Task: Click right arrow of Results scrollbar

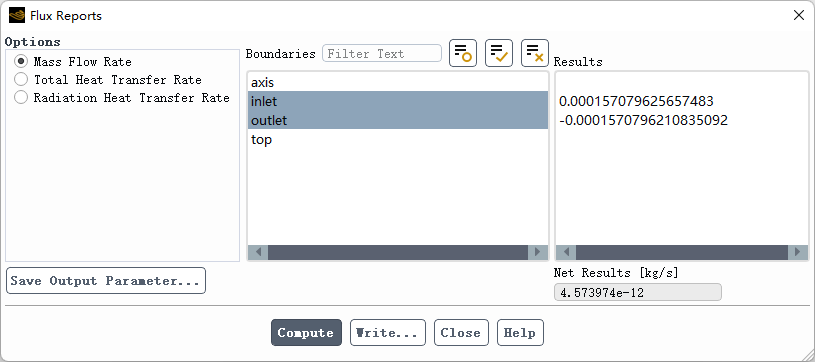Action: pyautogui.click(x=798, y=253)
